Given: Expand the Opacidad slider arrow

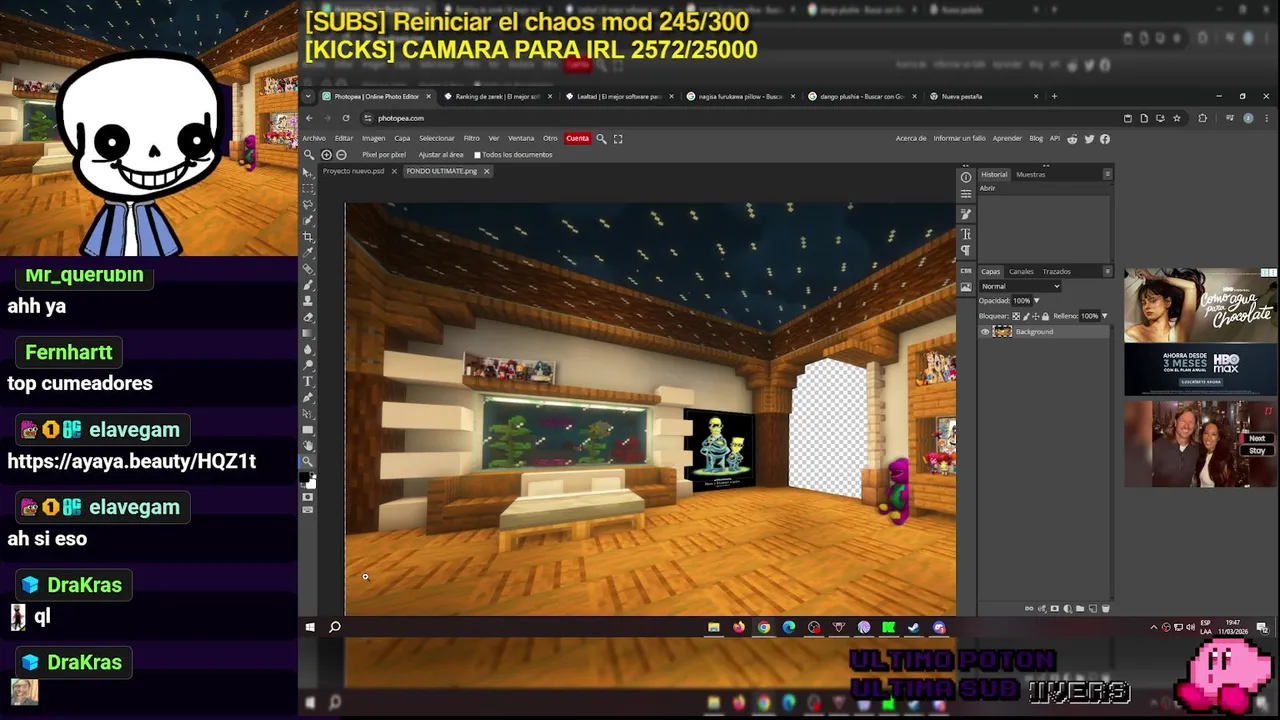Looking at the screenshot, I should (x=1036, y=300).
